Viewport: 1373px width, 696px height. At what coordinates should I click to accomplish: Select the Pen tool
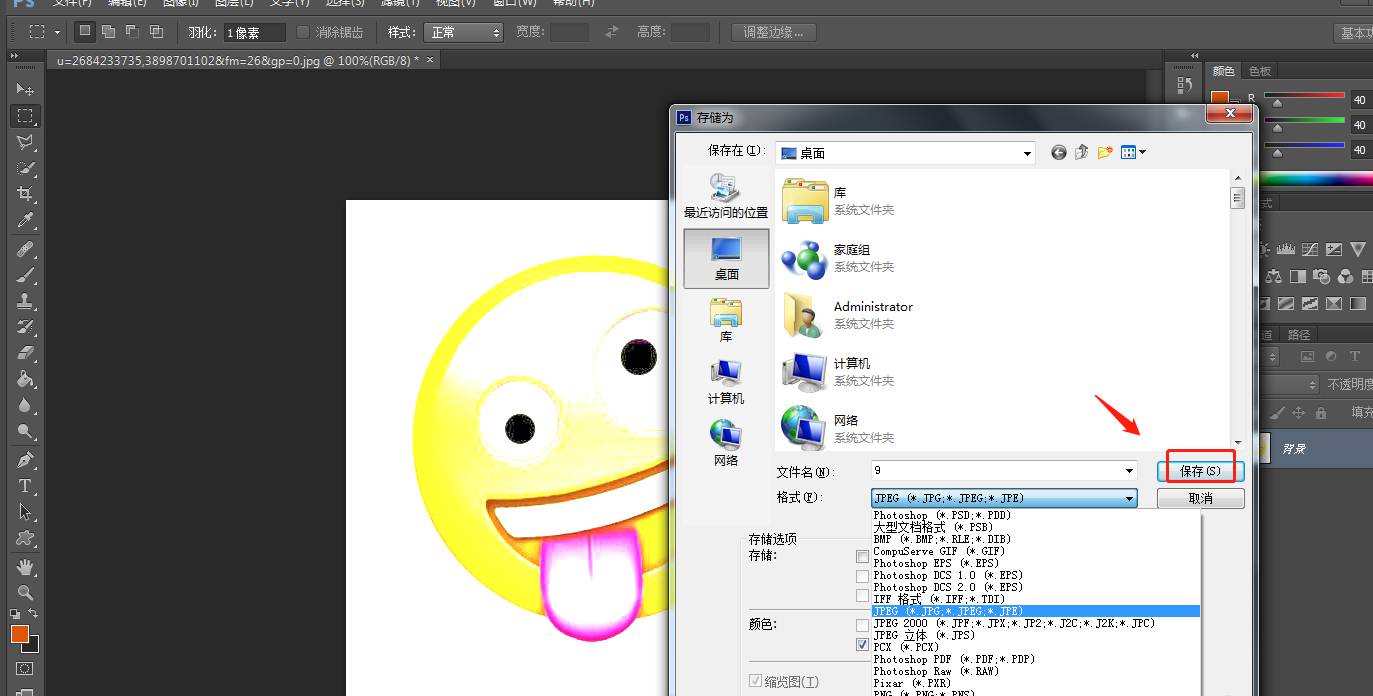pyautogui.click(x=26, y=460)
